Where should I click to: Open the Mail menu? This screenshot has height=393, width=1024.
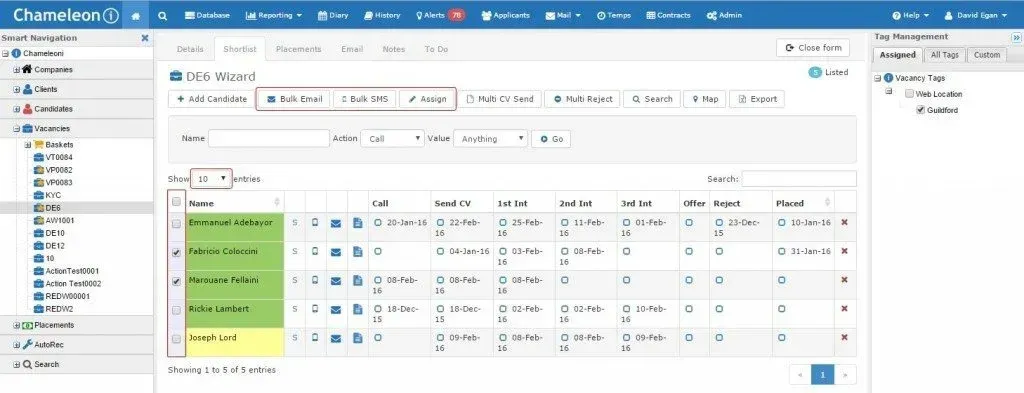563,15
